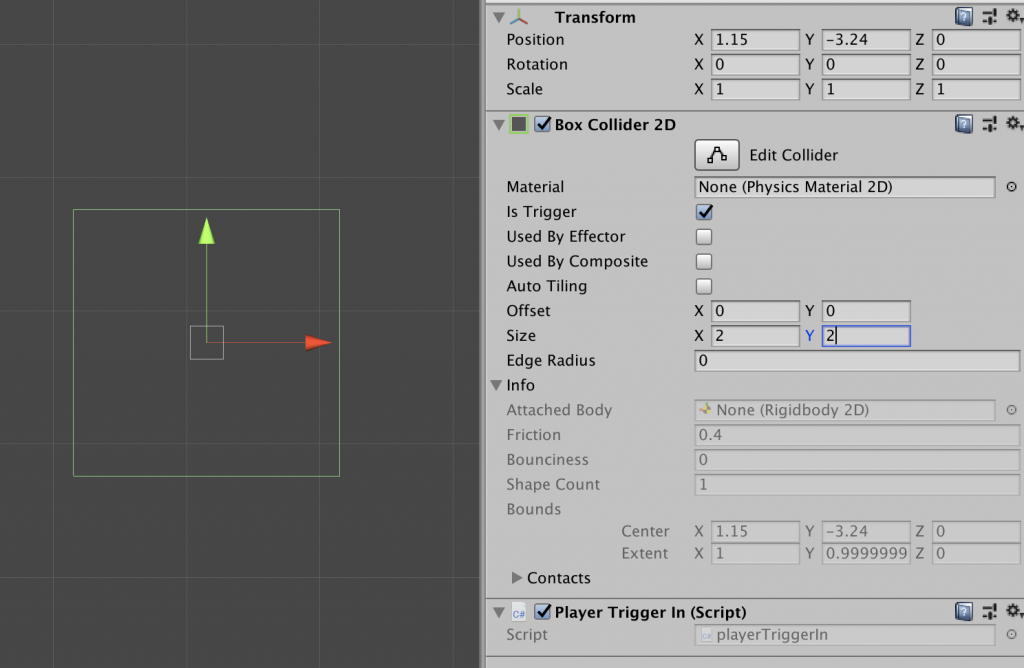The width and height of the screenshot is (1024, 668).
Task: Click the 'Edge Radius' label
Action: [551, 360]
